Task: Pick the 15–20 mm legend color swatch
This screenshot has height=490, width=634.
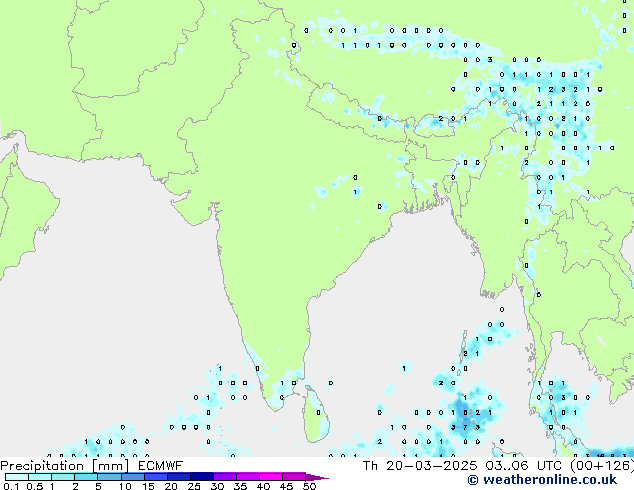Action: 155,477
